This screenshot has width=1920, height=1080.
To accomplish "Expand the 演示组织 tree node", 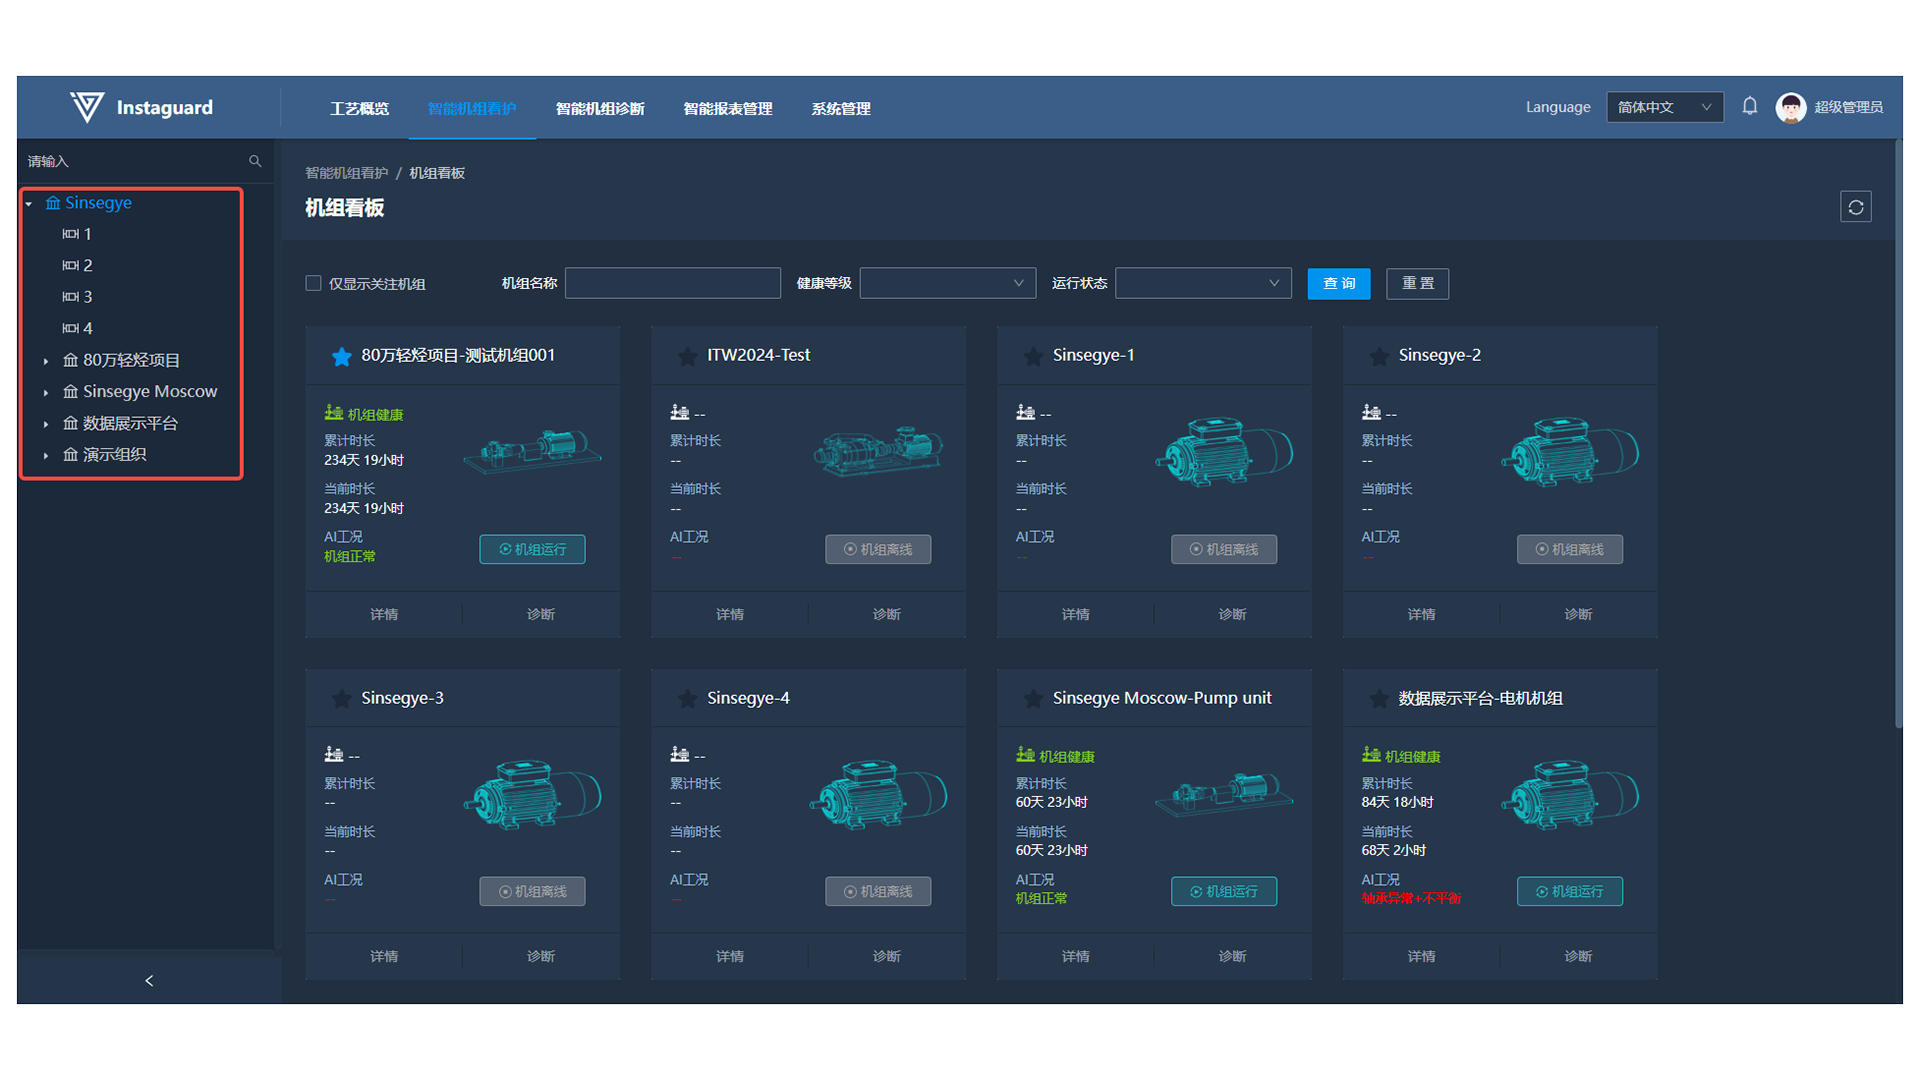I will 46,455.
